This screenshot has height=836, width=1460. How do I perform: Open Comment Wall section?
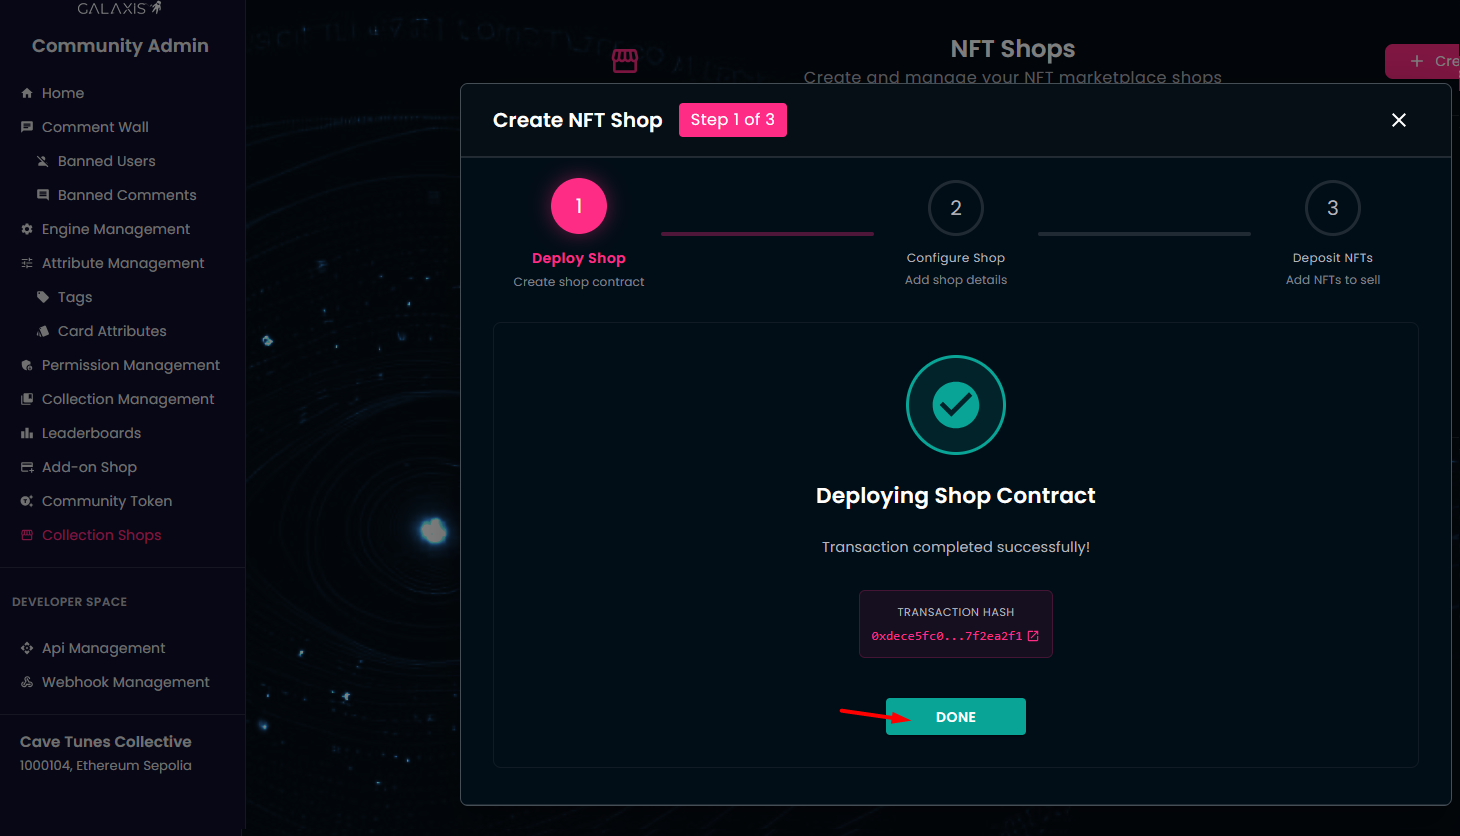point(95,127)
